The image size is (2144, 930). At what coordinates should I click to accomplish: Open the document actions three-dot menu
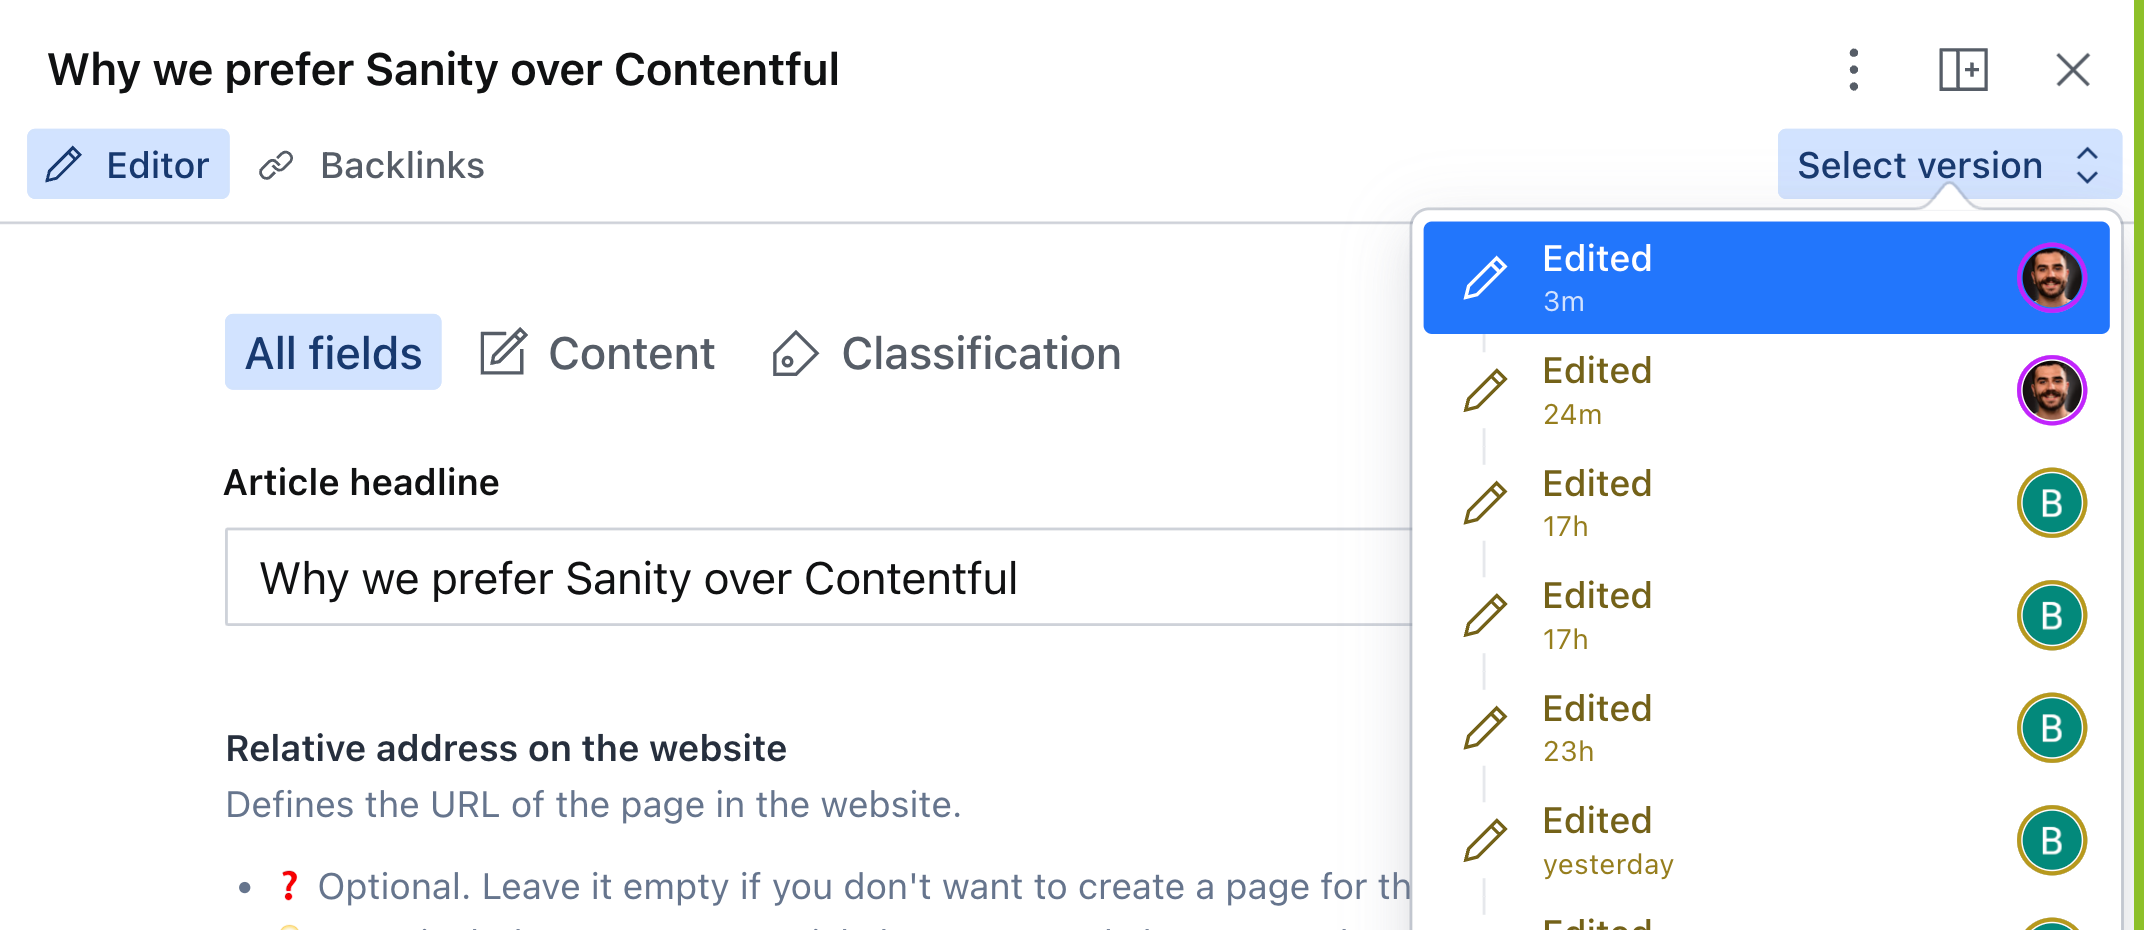[1853, 70]
